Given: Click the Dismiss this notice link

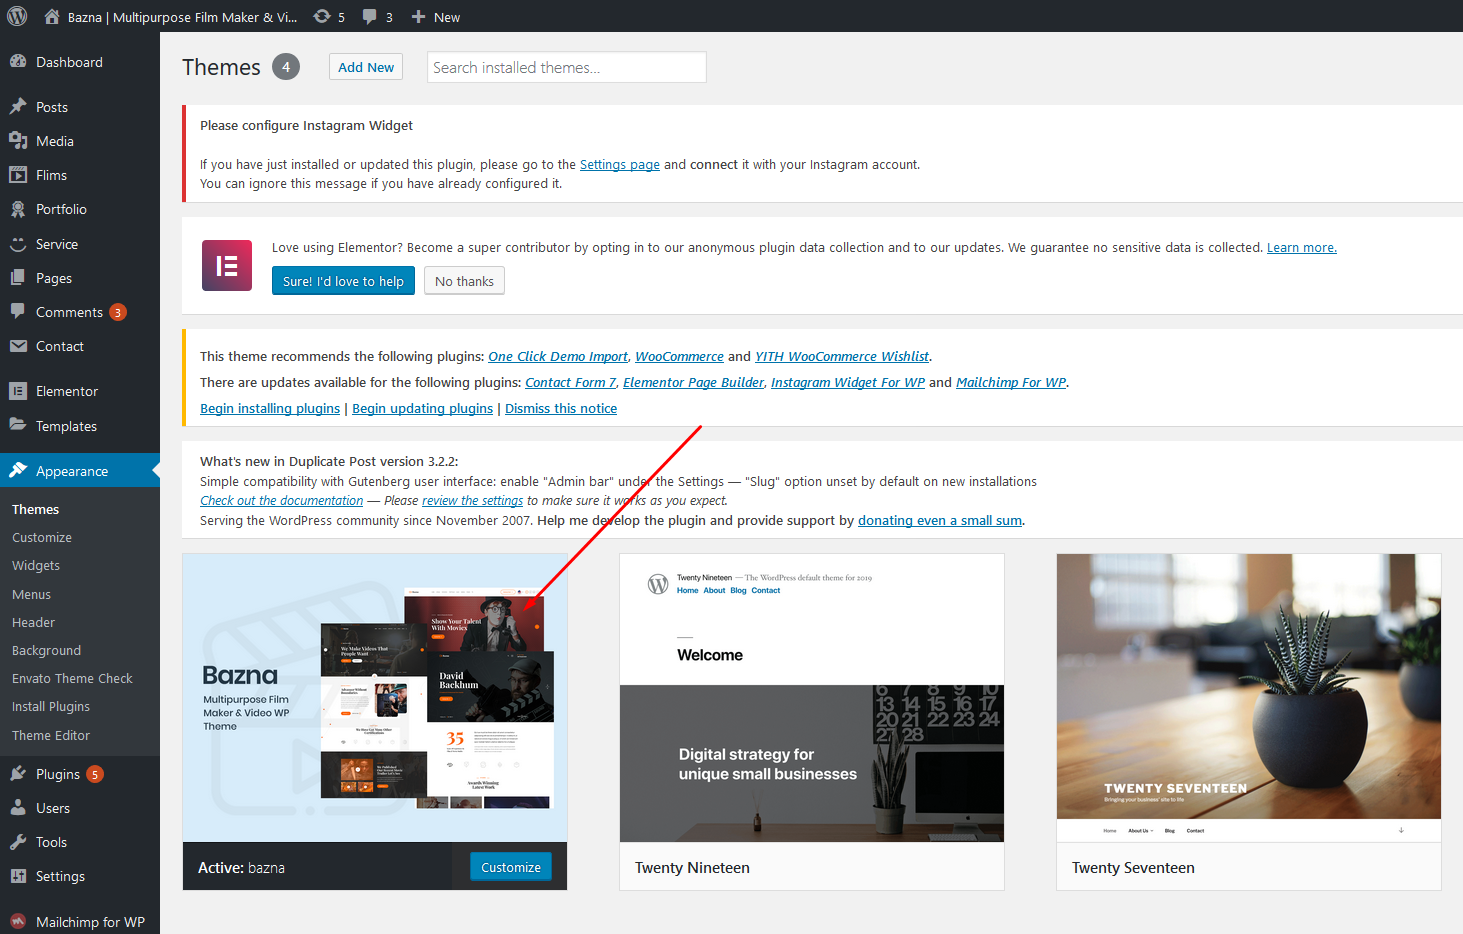Looking at the screenshot, I should [561, 408].
